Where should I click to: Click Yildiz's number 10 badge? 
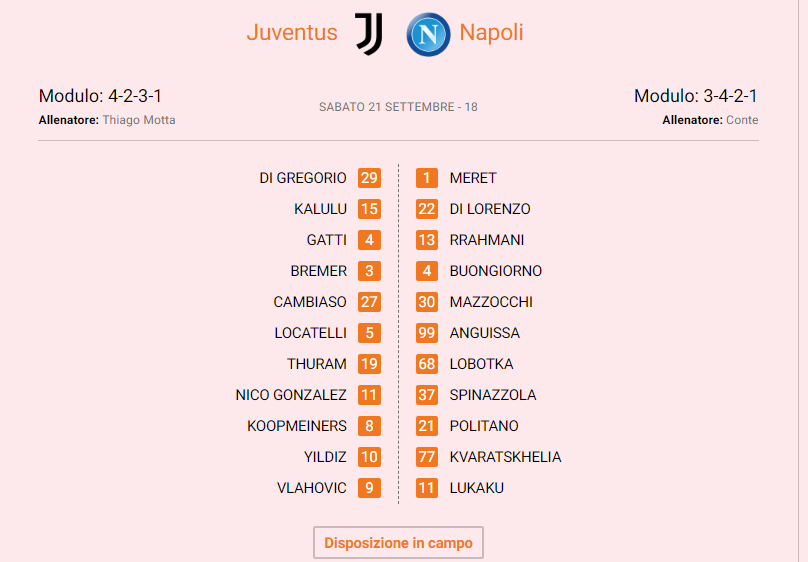(x=369, y=457)
